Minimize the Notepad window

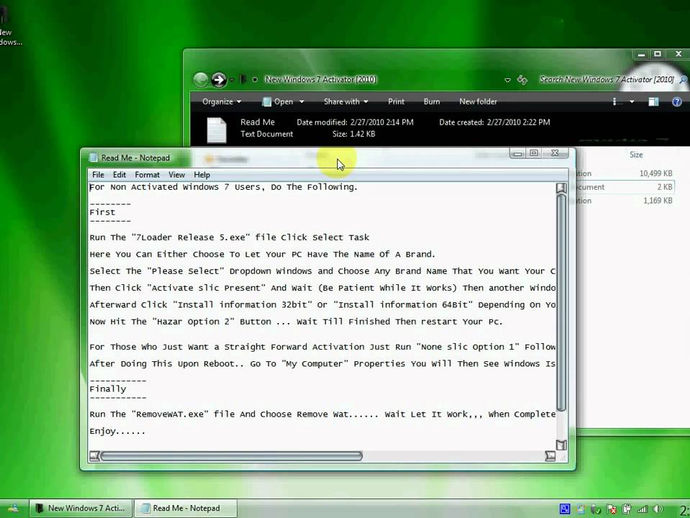(x=518, y=153)
